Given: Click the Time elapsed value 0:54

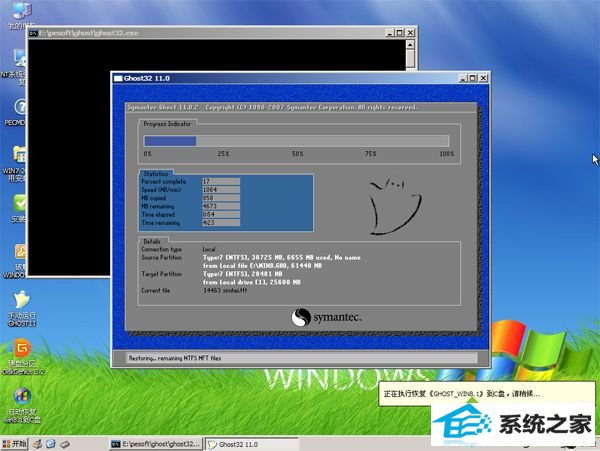Looking at the screenshot, I should 221,214.
